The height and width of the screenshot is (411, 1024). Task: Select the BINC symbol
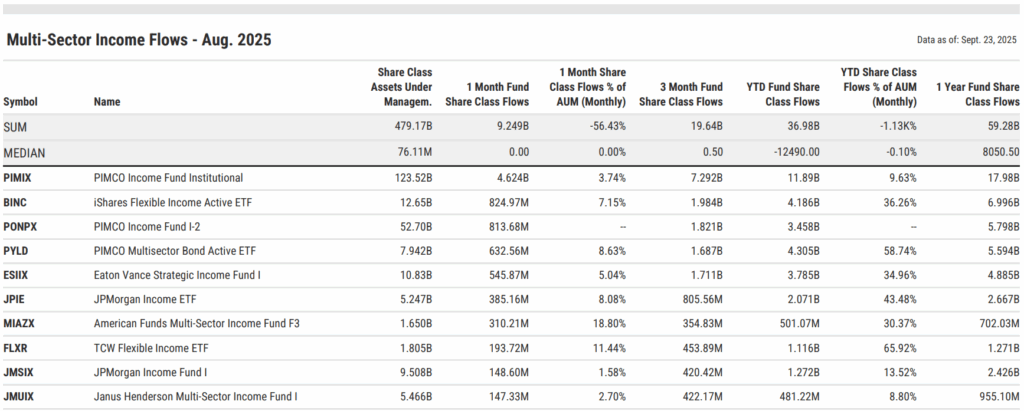(15, 203)
